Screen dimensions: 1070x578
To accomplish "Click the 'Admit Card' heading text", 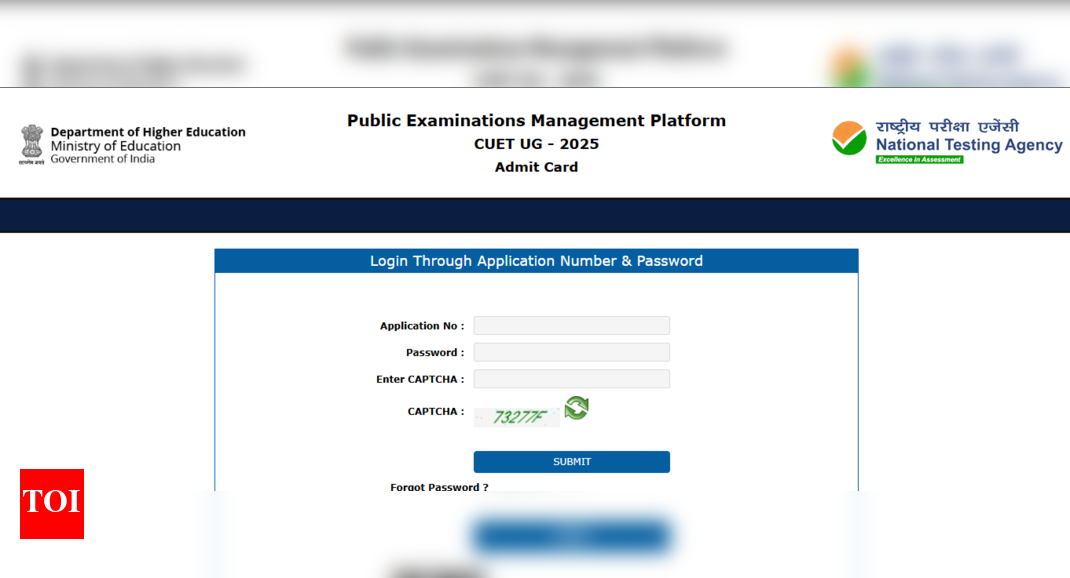I will 536,167.
